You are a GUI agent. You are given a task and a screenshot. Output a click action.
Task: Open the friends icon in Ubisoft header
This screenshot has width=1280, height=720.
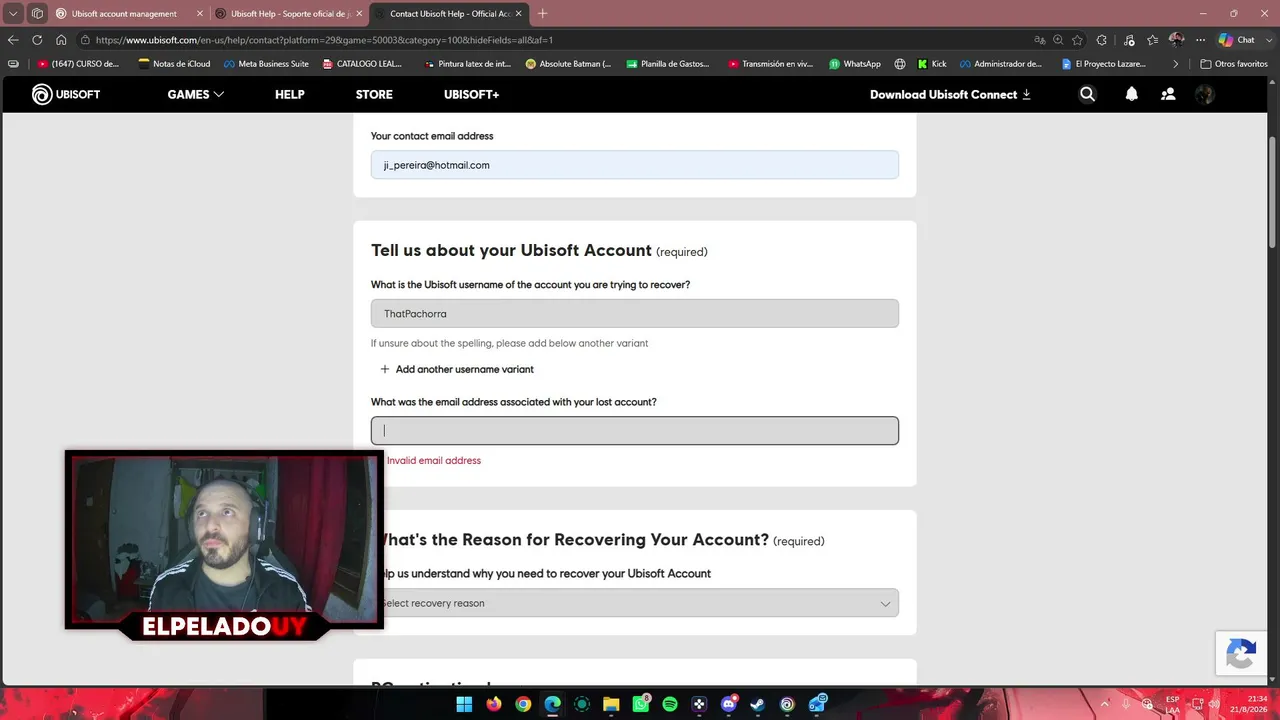pyautogui.click(x=1167, y=94)
